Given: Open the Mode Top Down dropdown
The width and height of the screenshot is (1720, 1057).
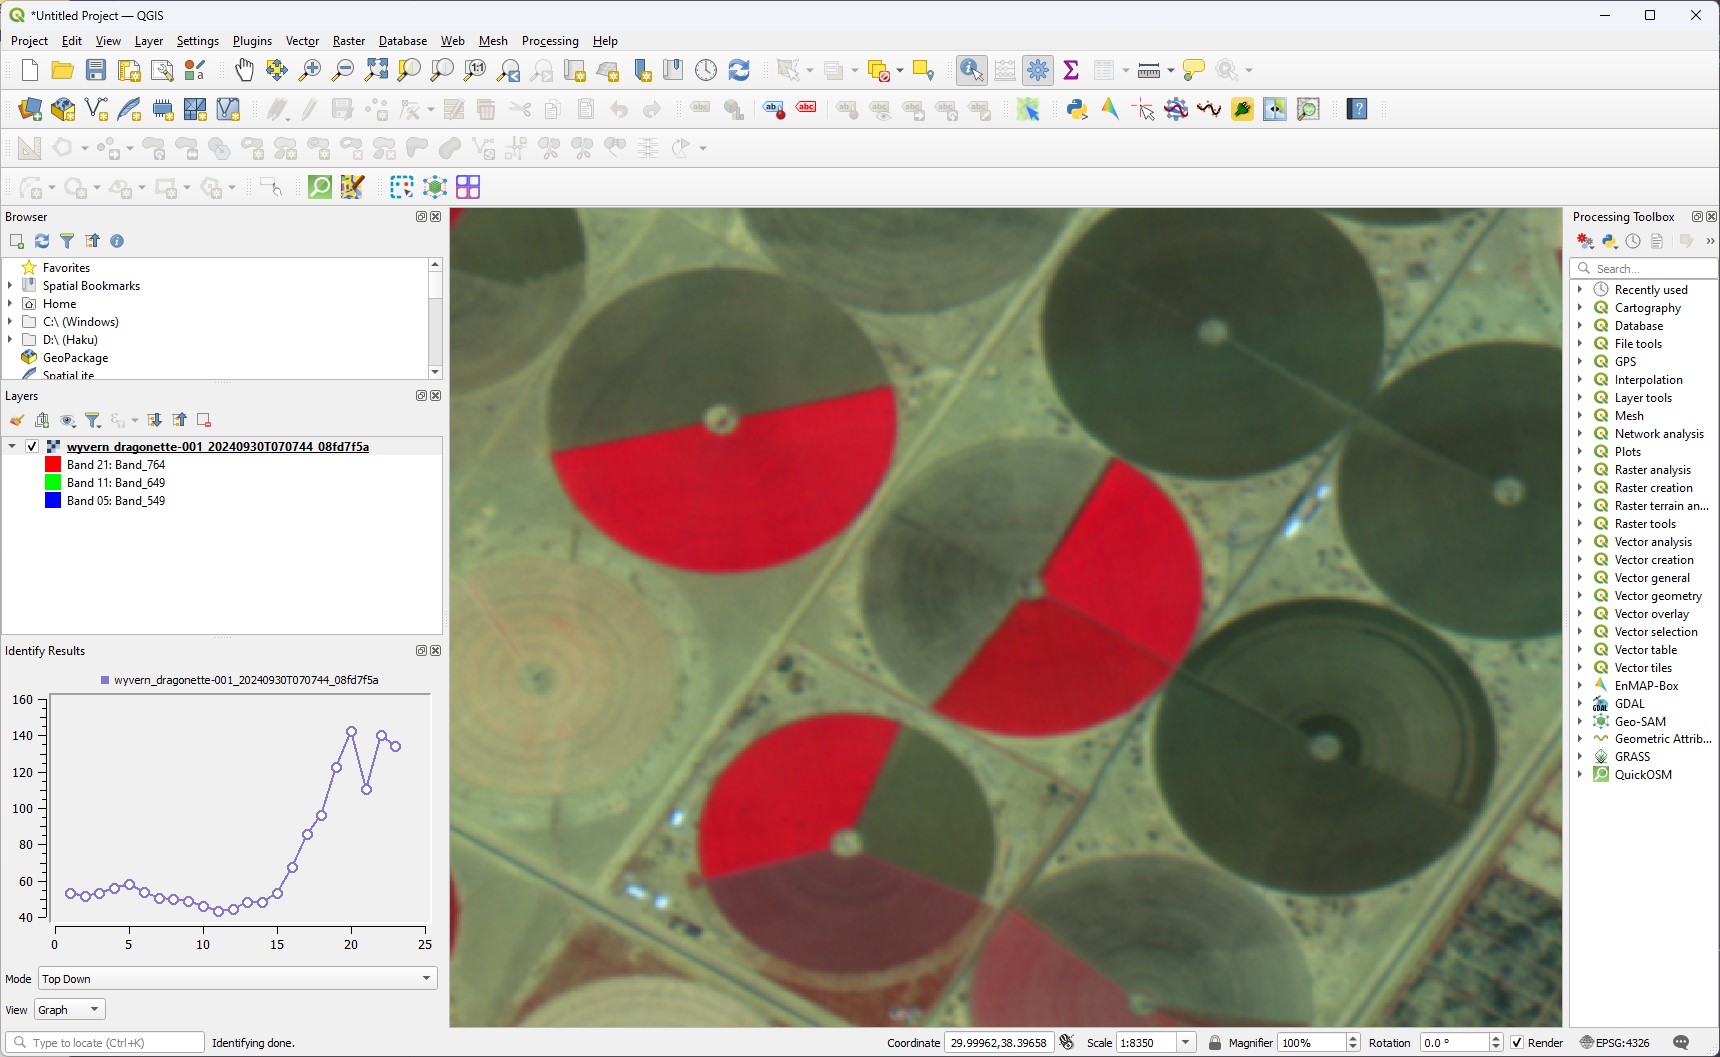Looking at the screenshot, I should [x=237, y=979].
